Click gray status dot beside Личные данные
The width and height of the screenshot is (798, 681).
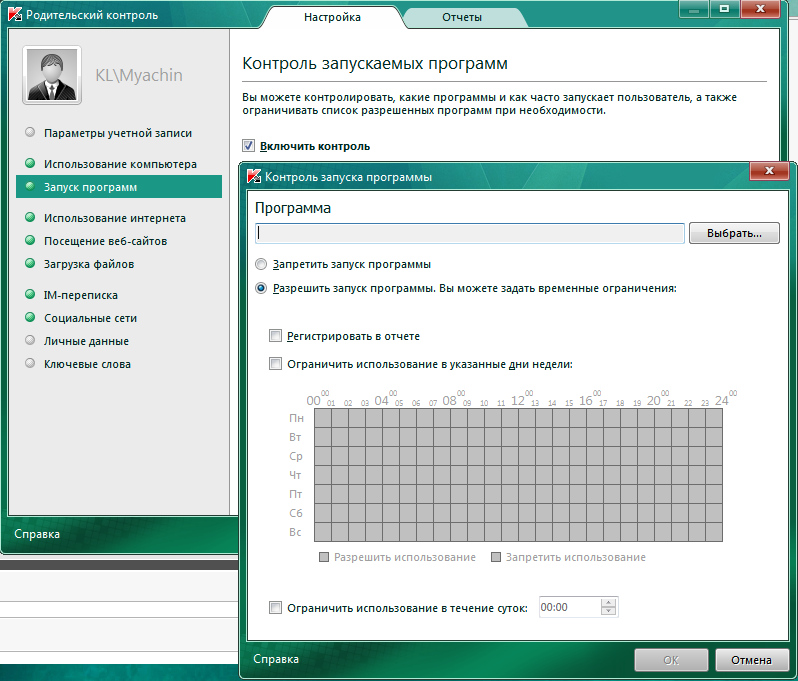click(x=30, y=340)
